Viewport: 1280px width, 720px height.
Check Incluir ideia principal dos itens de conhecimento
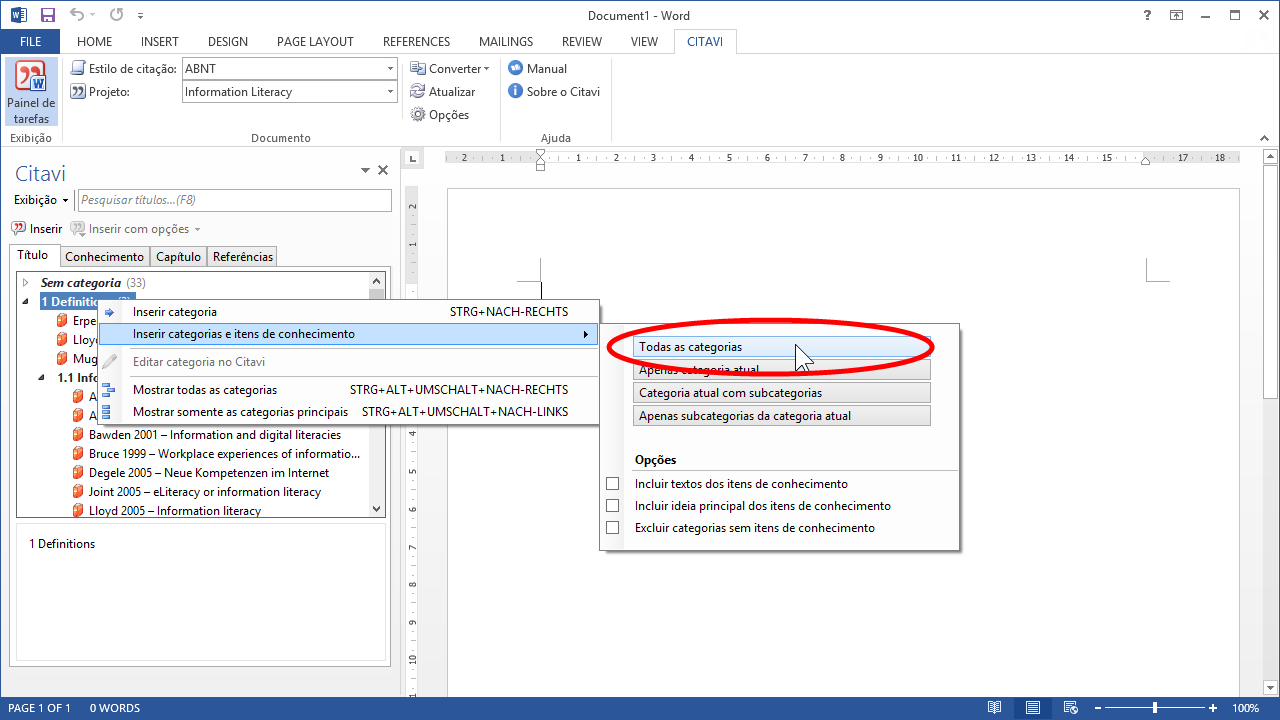pos(613,506)
